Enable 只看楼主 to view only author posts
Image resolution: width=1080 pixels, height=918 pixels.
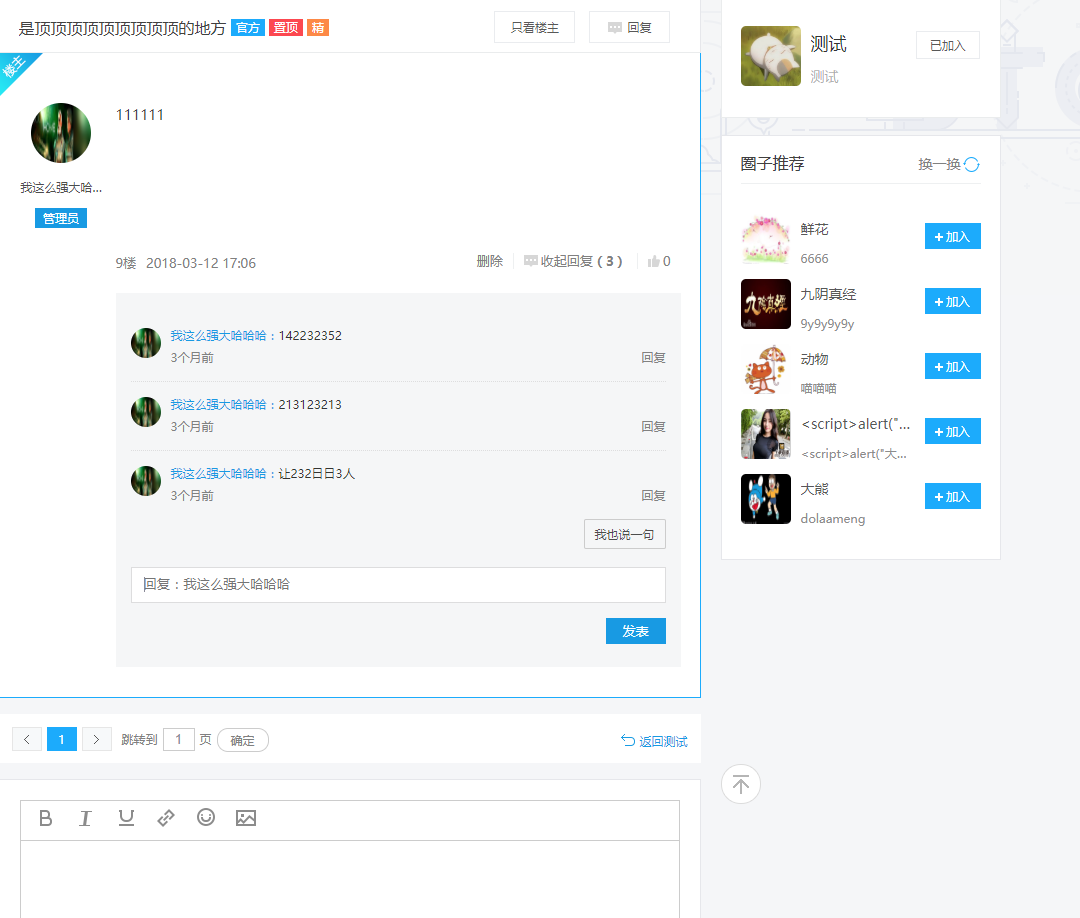coord(534,27)
